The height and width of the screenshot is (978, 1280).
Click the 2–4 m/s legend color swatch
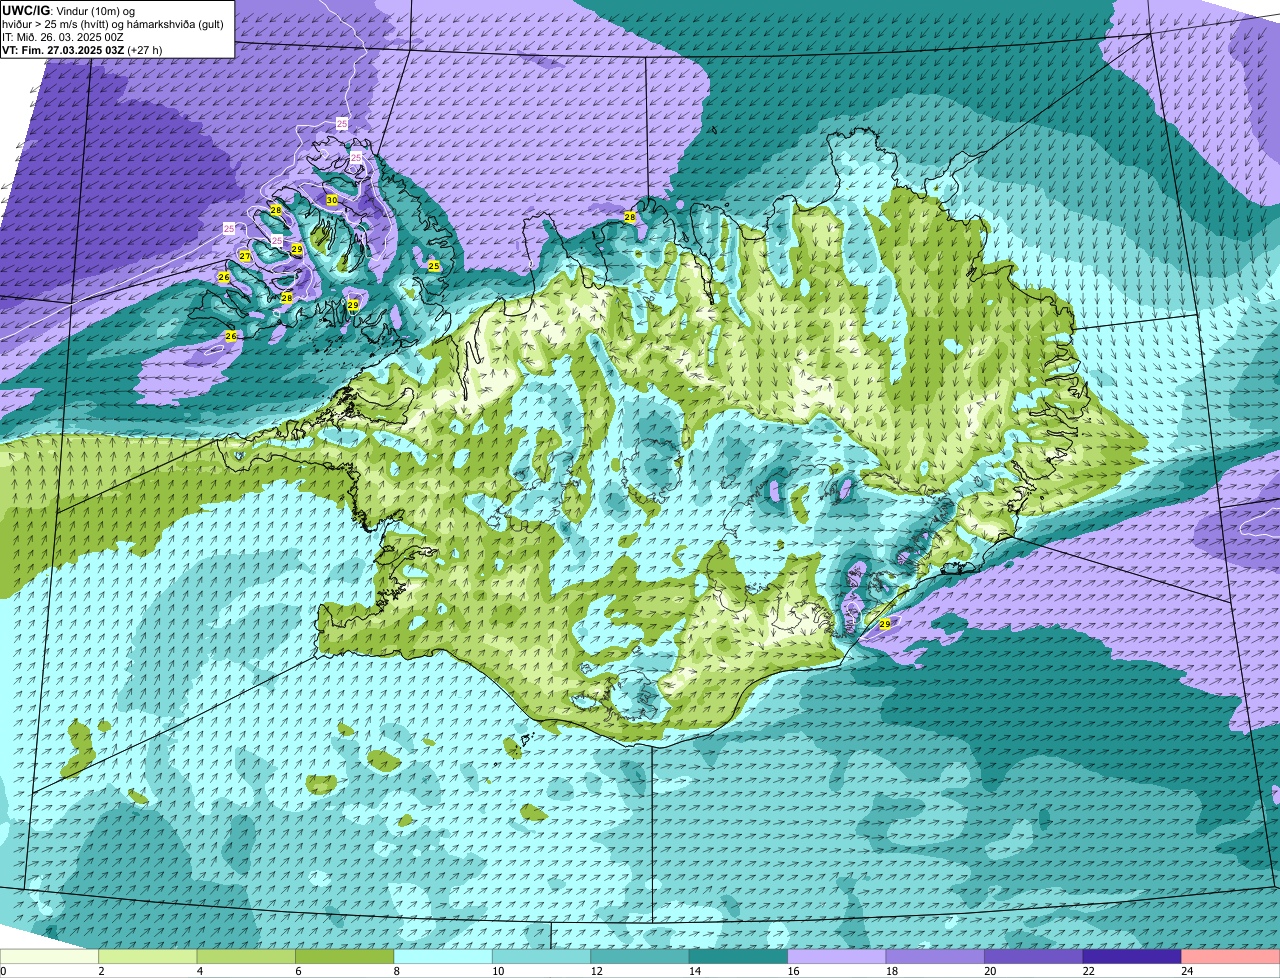click(148, 956)
